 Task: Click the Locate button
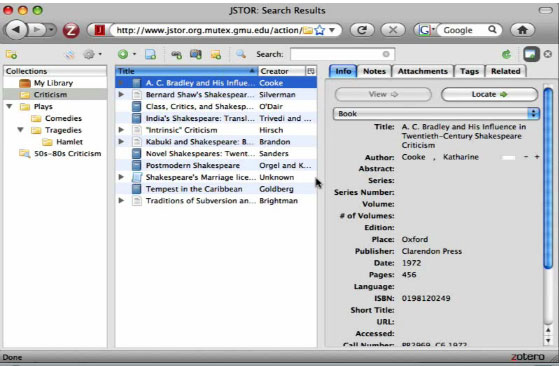point(489,94)
